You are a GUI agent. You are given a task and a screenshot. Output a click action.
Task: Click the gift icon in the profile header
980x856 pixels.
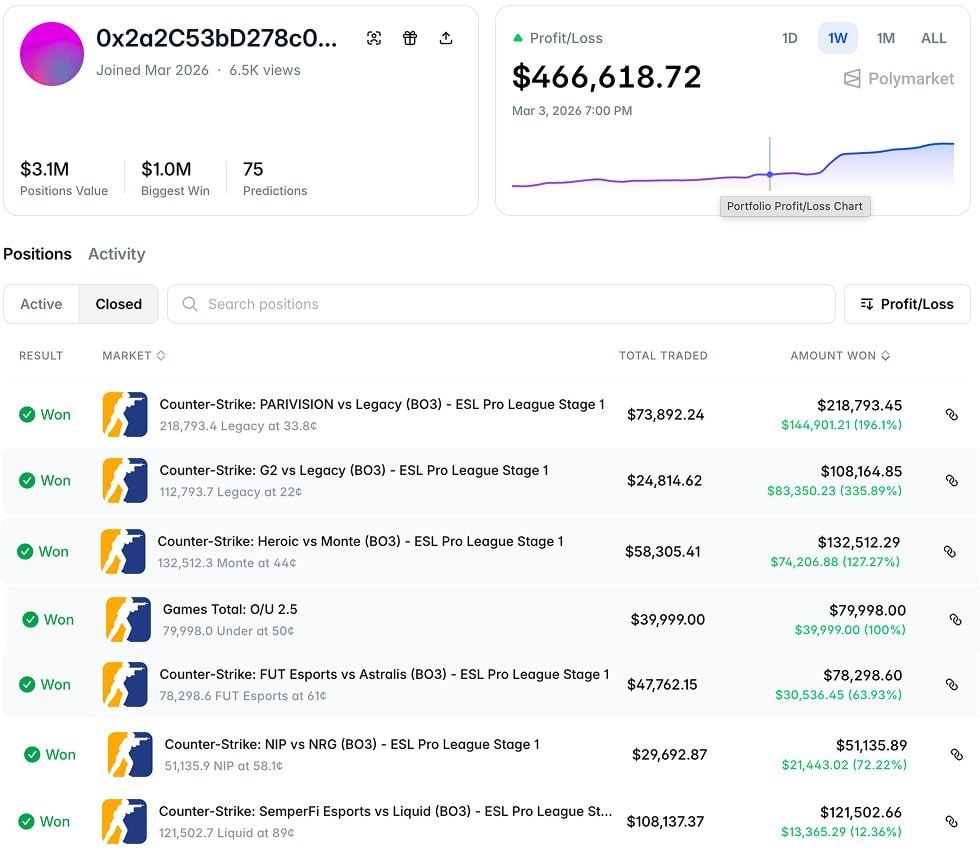point(410,38)
